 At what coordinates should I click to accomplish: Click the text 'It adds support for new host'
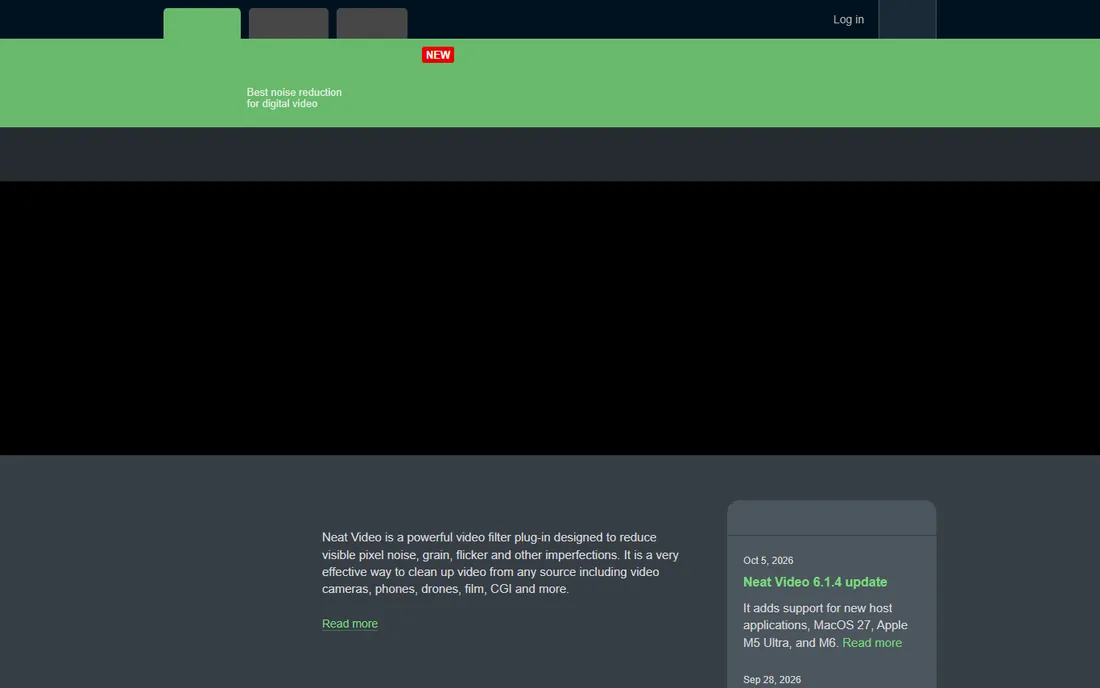click(x=817, y=608)
